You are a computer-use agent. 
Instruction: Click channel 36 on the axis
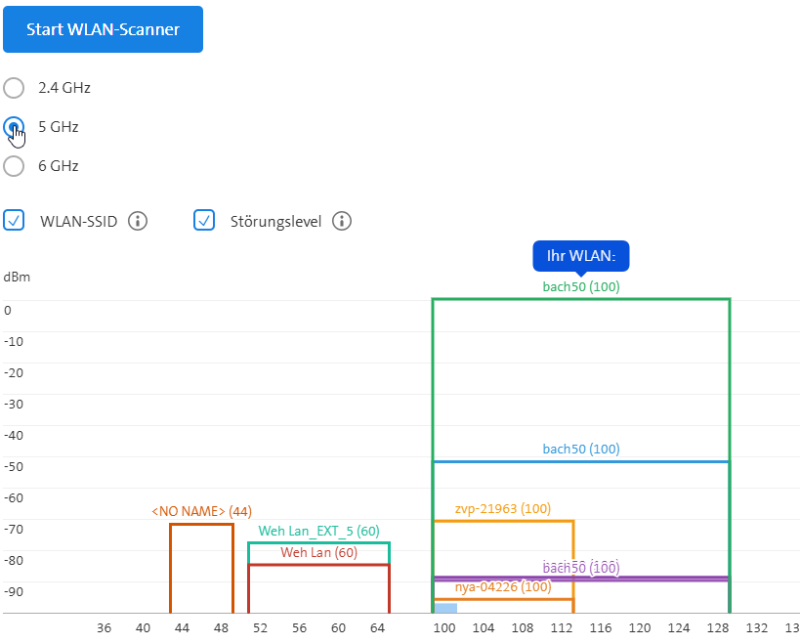tap(104, 628)
